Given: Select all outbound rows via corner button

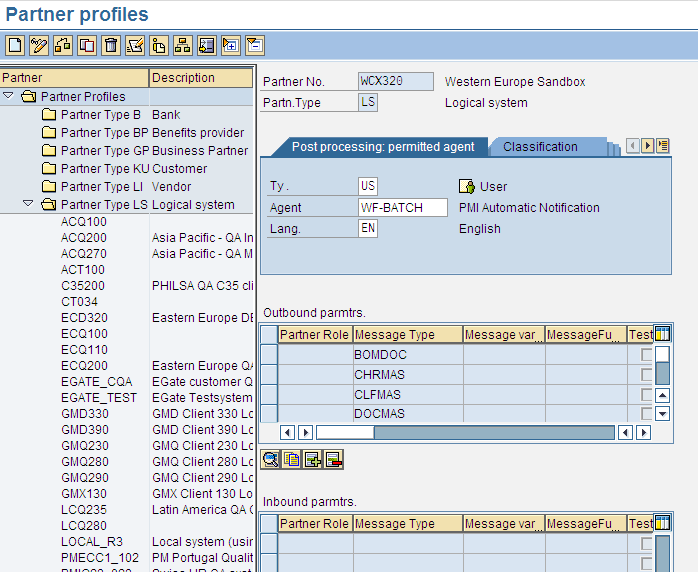Looking at the screenshot, I should tap(269, 335).
